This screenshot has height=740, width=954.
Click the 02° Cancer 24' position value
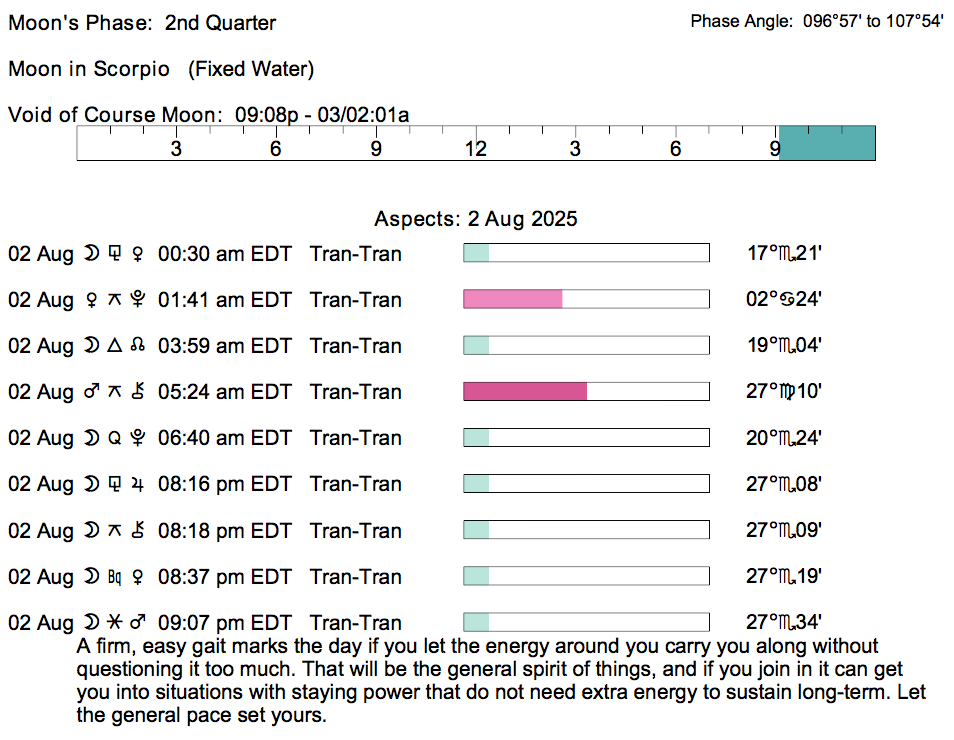(x=784, y=300)
